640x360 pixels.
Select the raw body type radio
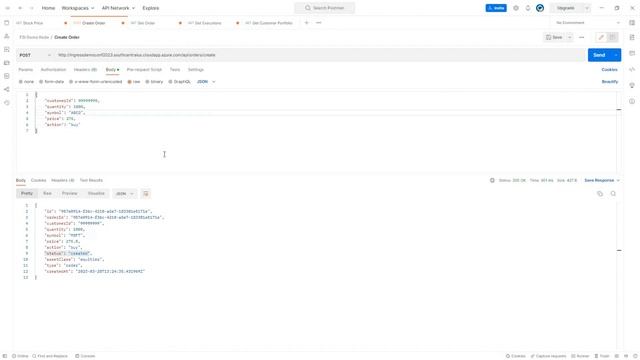[x=129, y=82]
